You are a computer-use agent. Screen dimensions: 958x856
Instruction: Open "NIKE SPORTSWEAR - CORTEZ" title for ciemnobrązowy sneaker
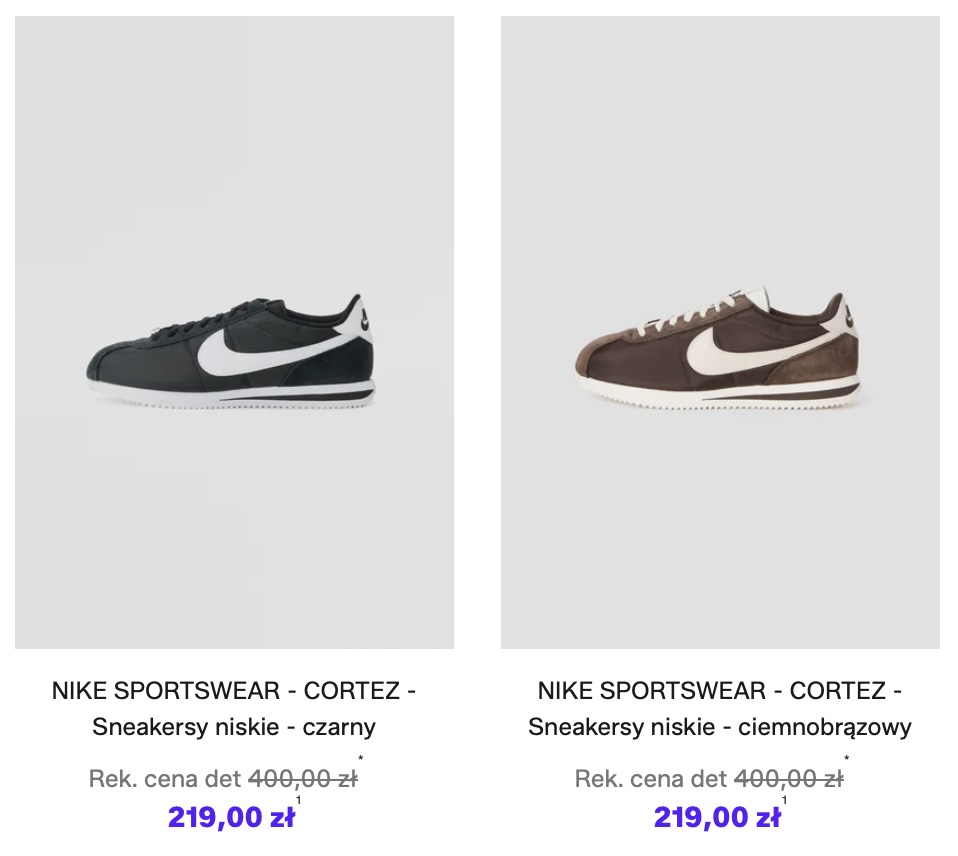720,691
